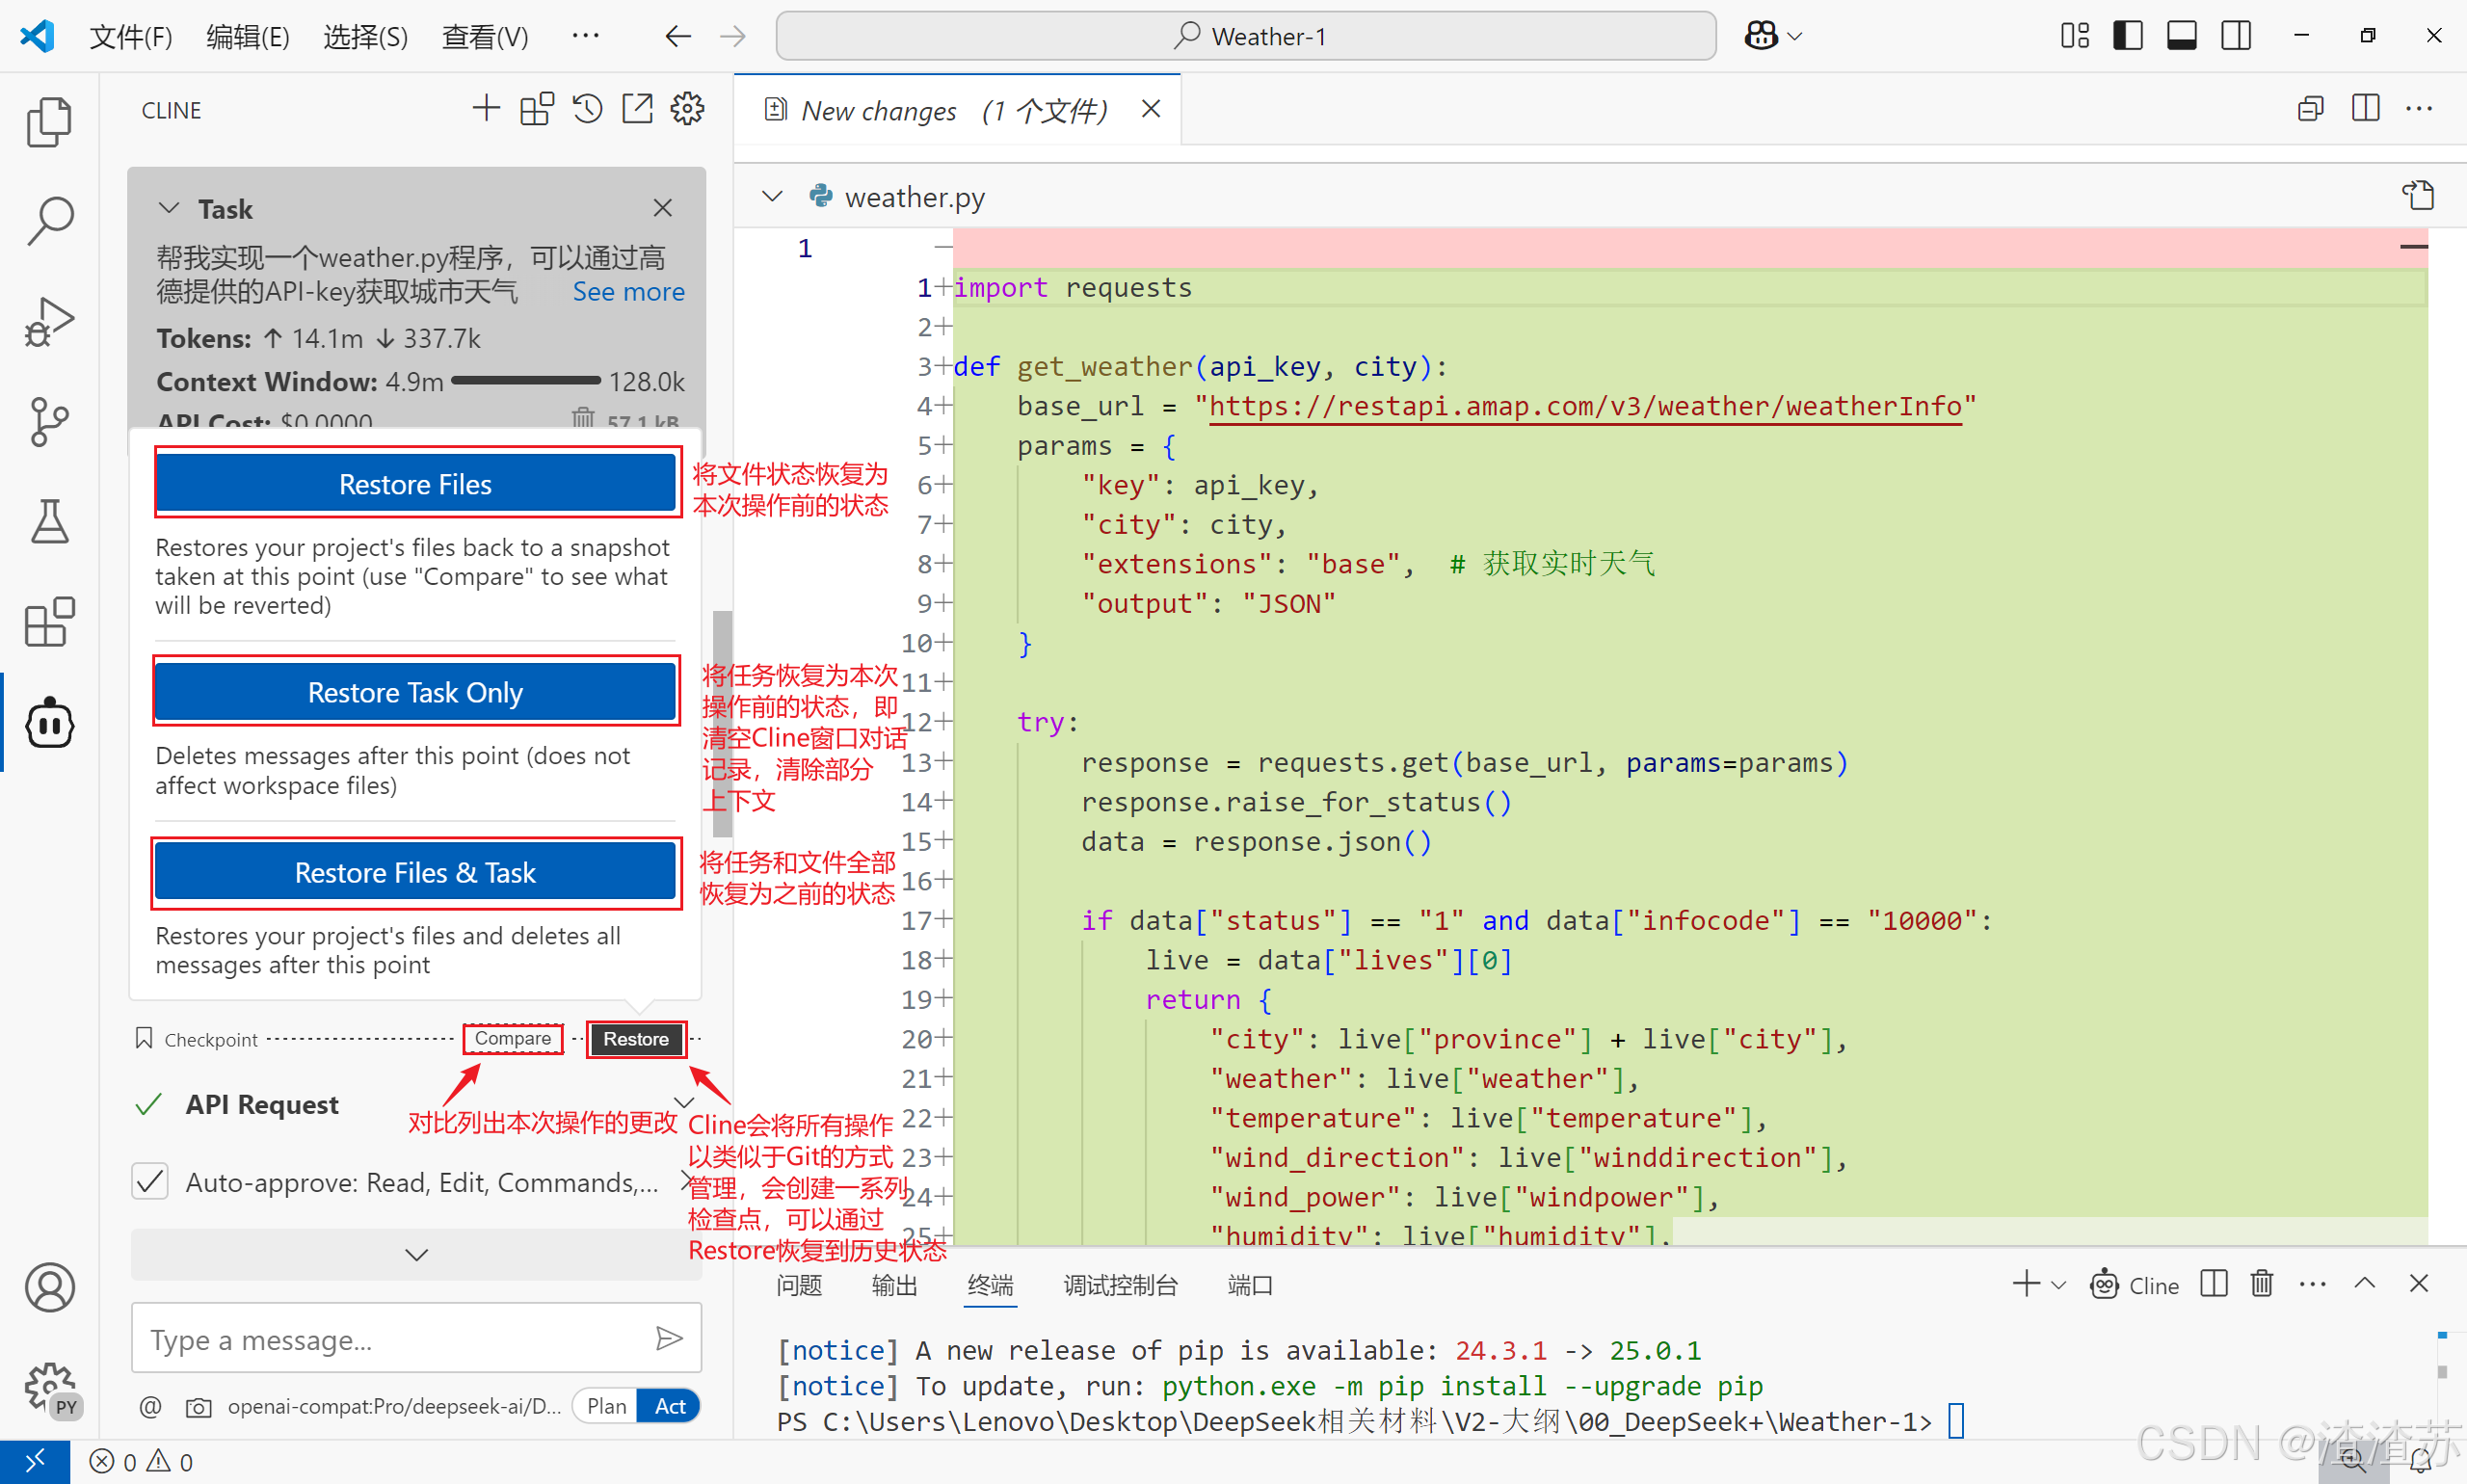Switch Cline to Act mode
The height and width of the screenshot is (1484, 2467).
pyautogui.click(x=669, y=1406)
